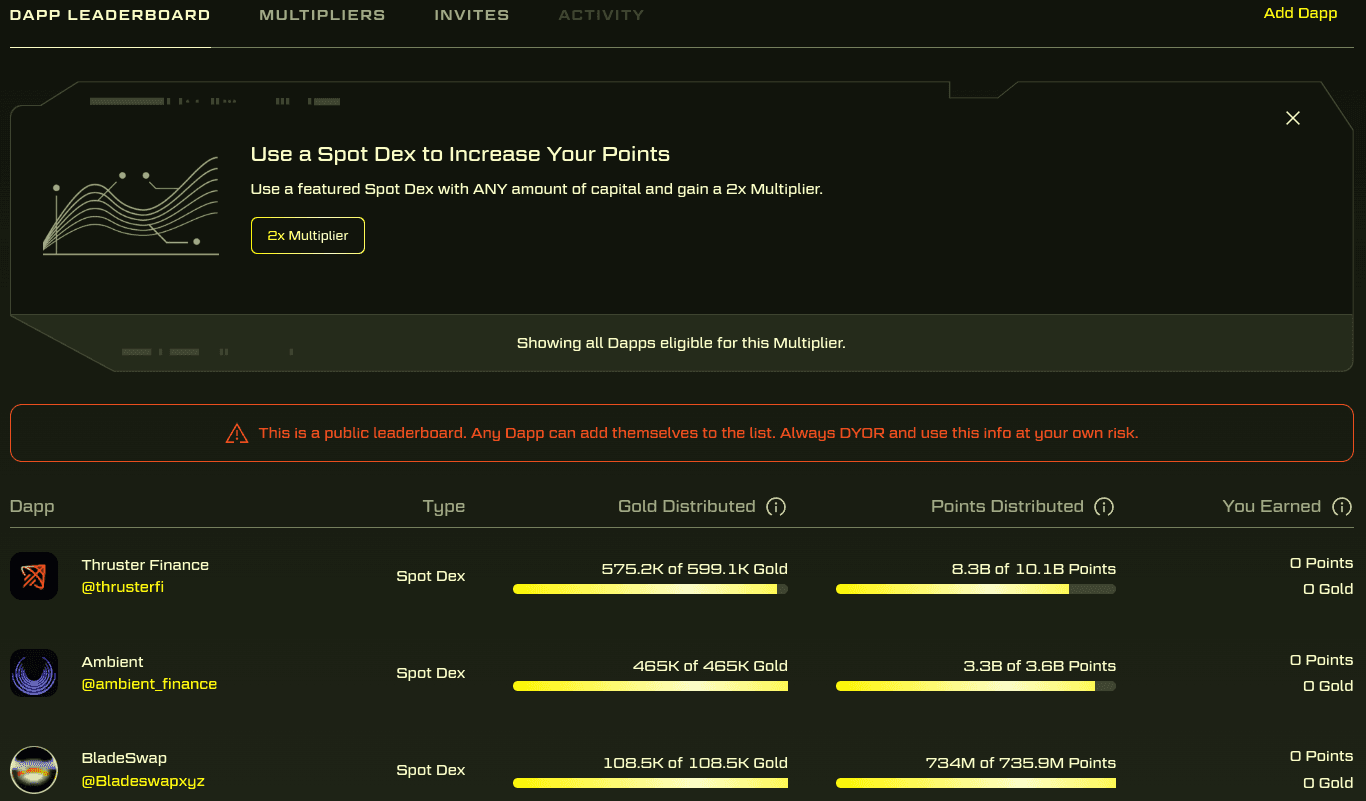Click the Gold Distributed header label
Screen dimensions: 1366x801
click(x=687, y=506)
